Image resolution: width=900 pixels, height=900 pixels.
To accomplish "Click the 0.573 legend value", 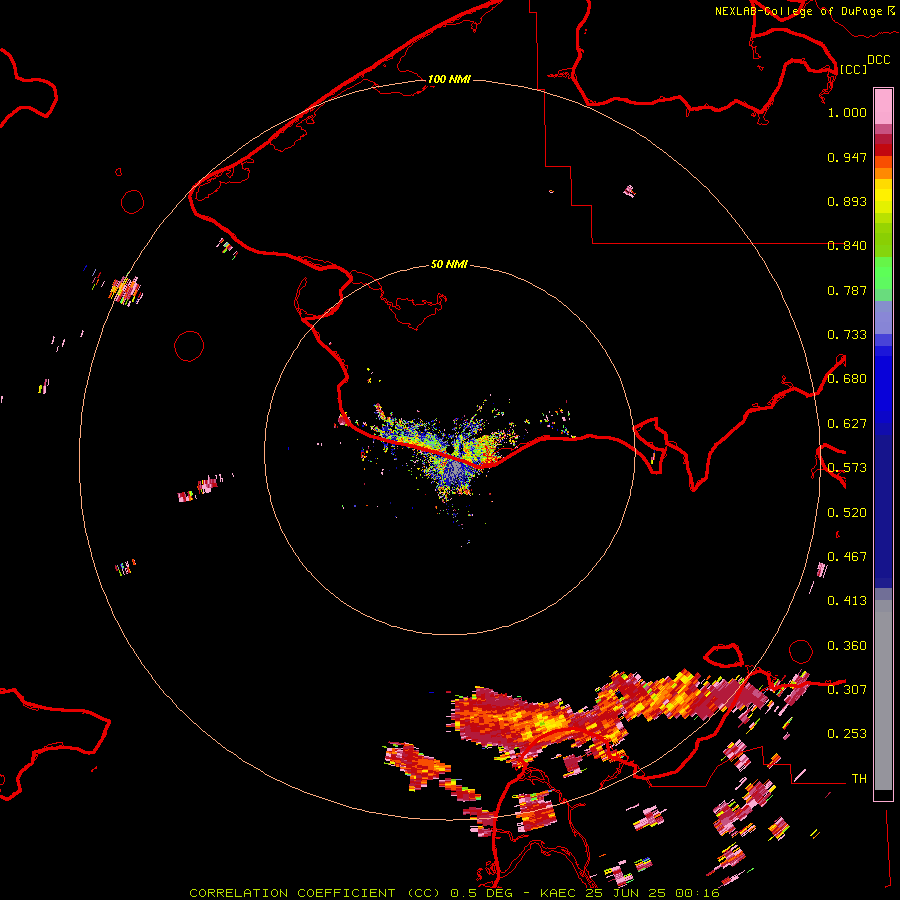I will point(847,468).
